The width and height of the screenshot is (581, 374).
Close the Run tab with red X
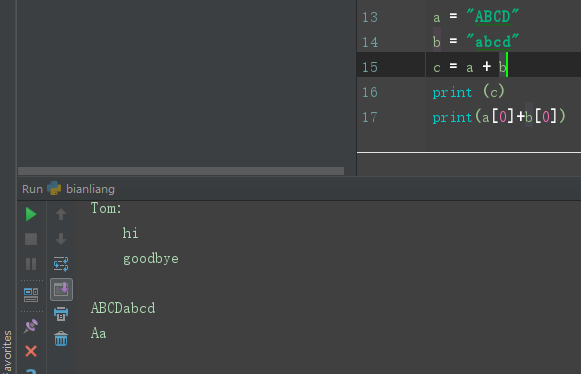(31, 351)
